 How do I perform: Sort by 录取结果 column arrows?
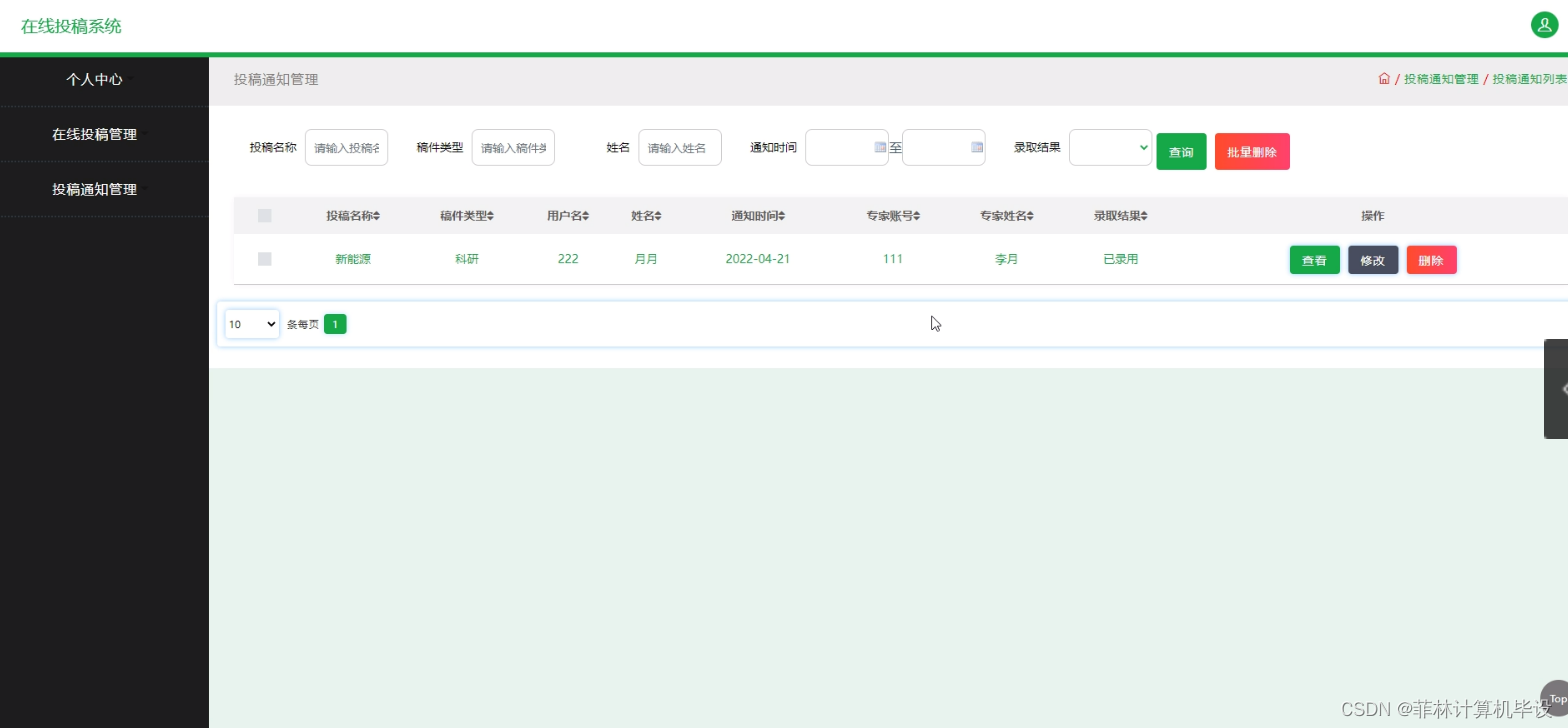[1144, 216]
